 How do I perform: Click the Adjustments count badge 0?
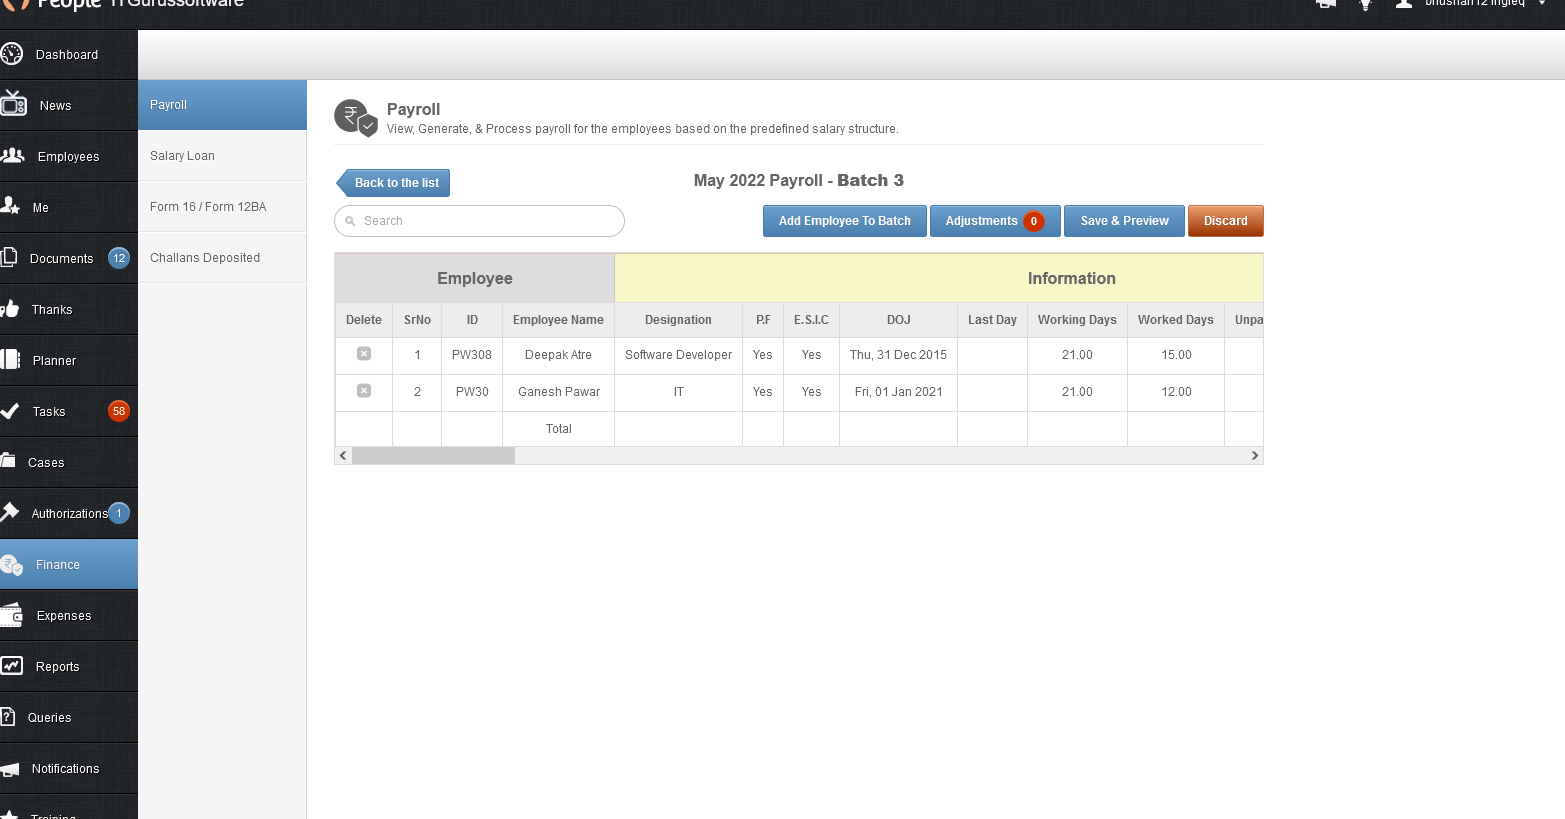[x=1034, y=221]
